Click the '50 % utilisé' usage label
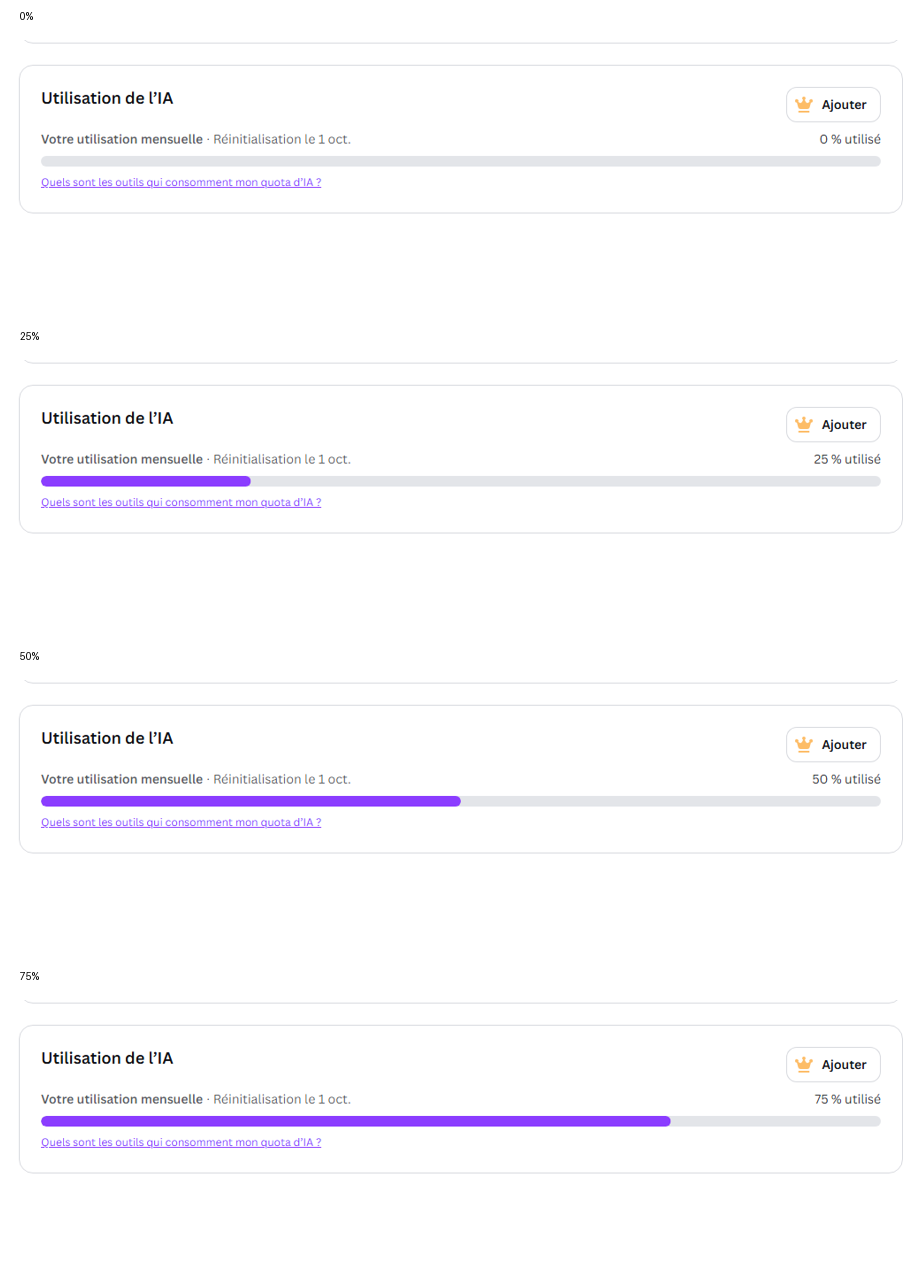The image size is (920, 1280). (x=846, y=779)
